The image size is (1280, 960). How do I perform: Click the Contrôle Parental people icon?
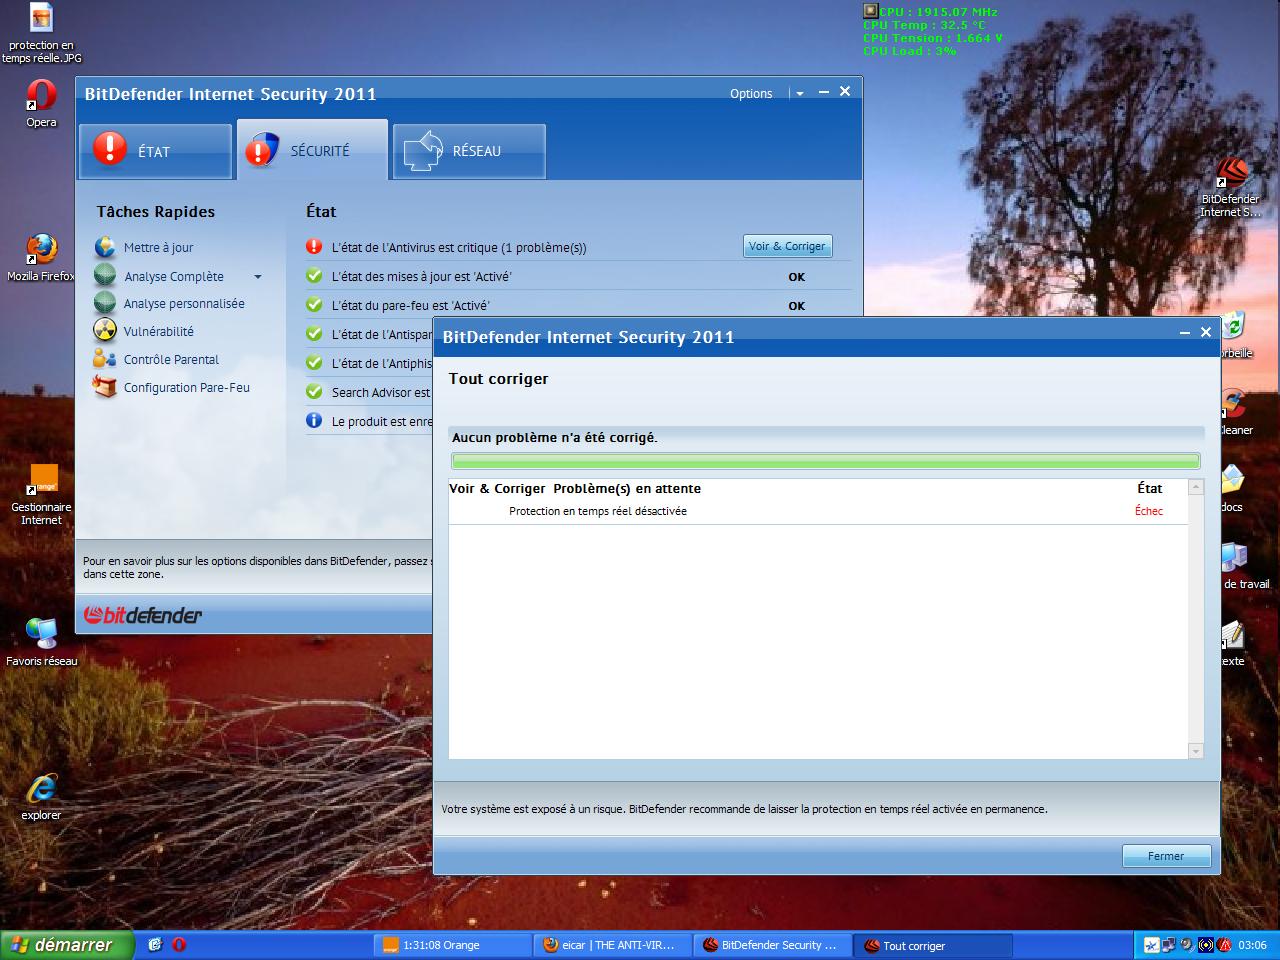pyautogui.click(x=105, y=358)
